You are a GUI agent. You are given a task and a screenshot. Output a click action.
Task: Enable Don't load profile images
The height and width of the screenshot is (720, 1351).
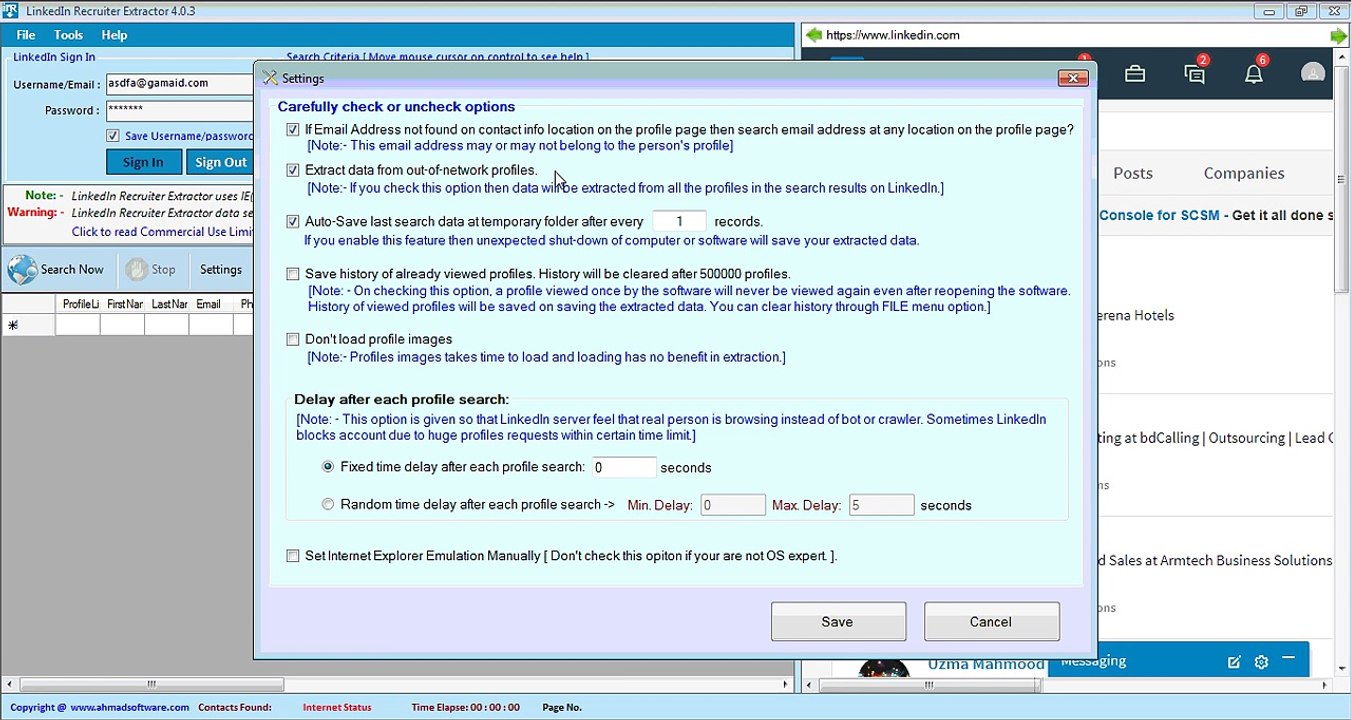click(293, 340)
